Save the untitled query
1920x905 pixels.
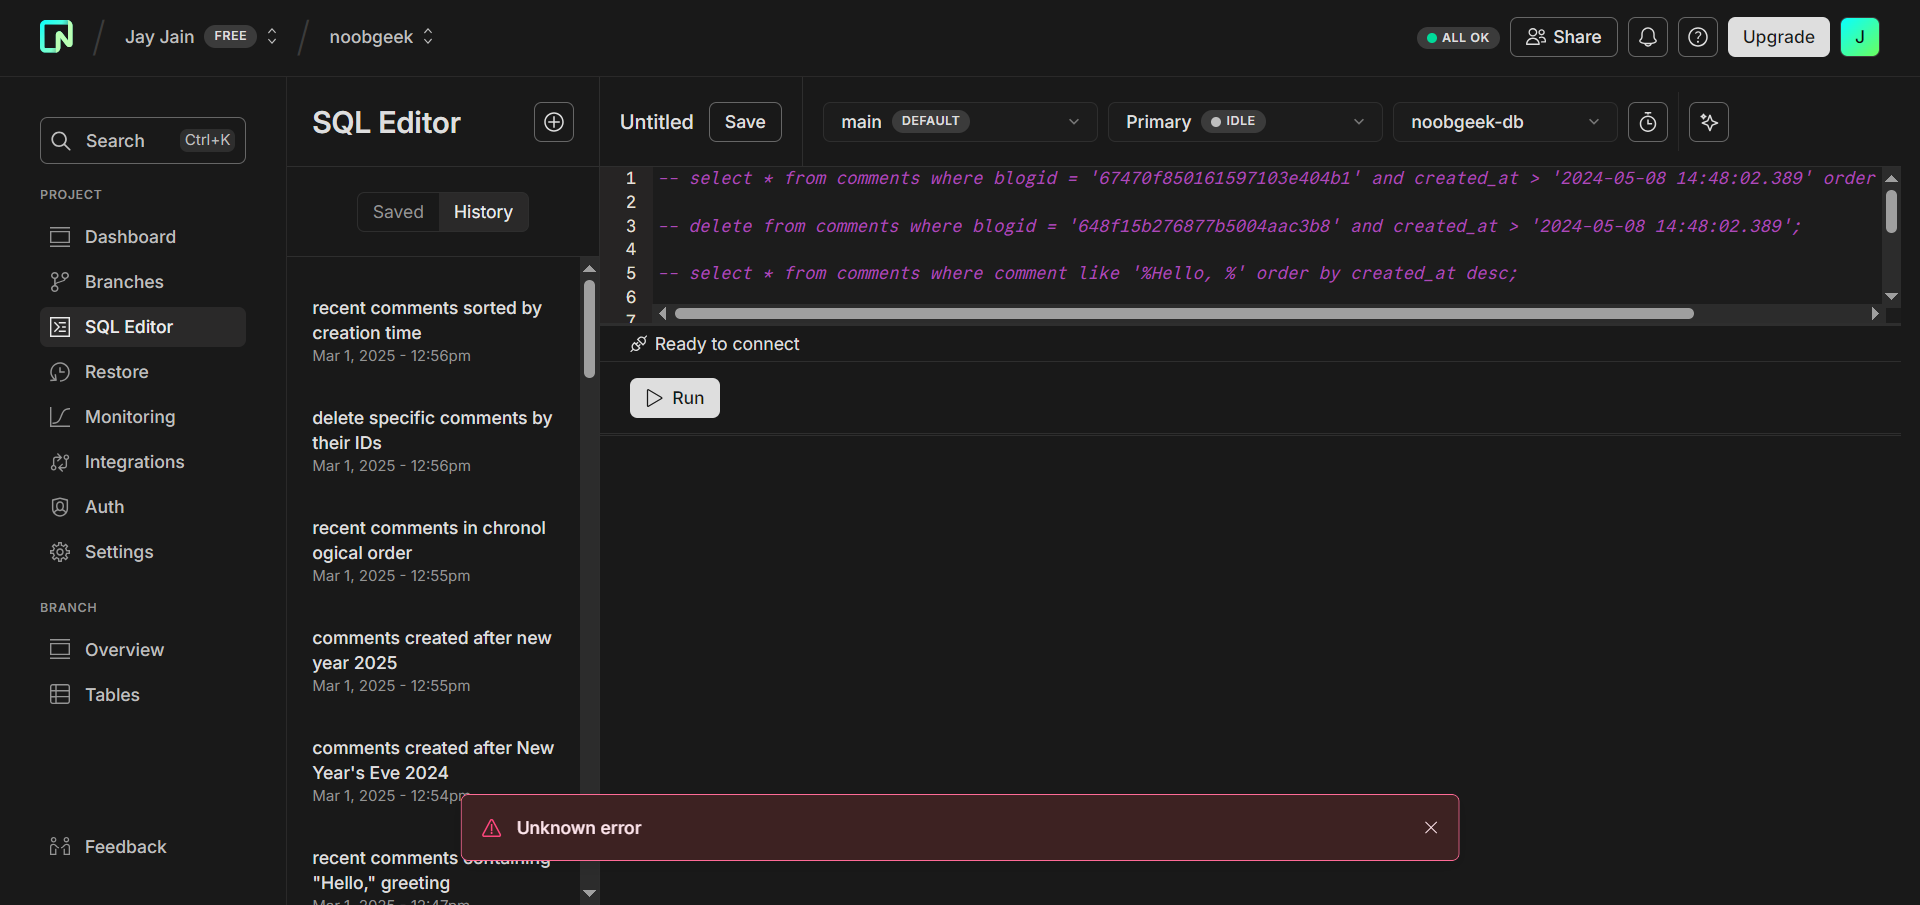744,121
